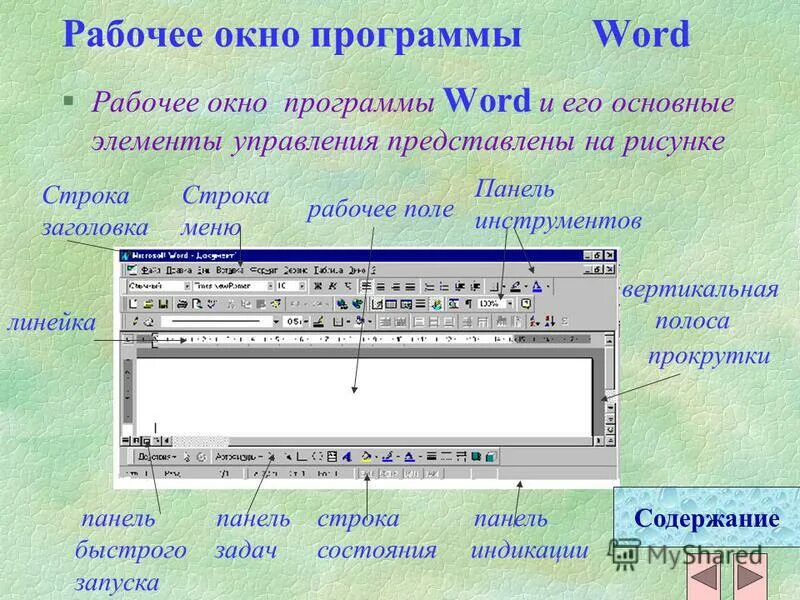
Task: Open the Файл menu
Action: 151,270
